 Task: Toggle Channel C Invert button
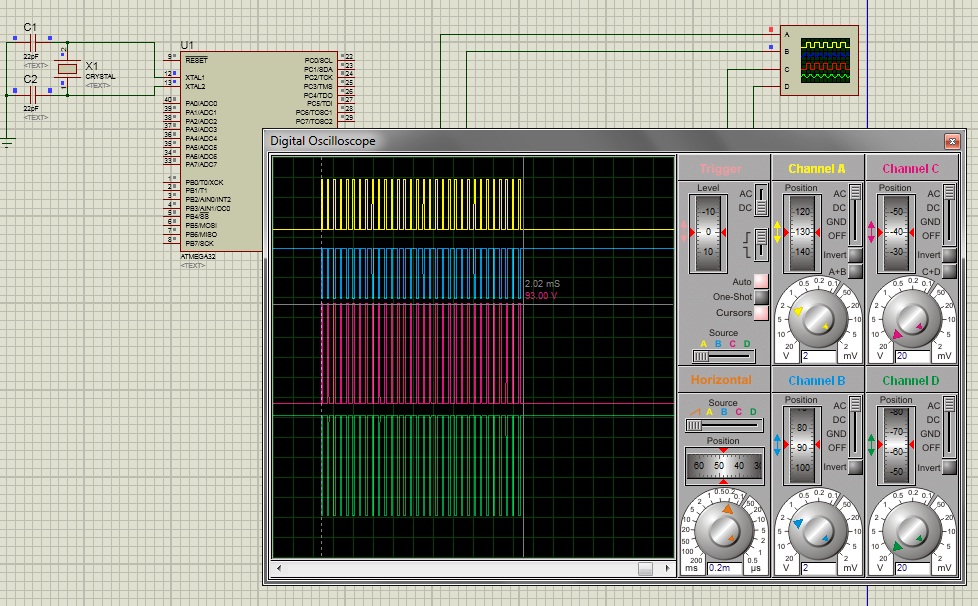(x=949, y=255)
